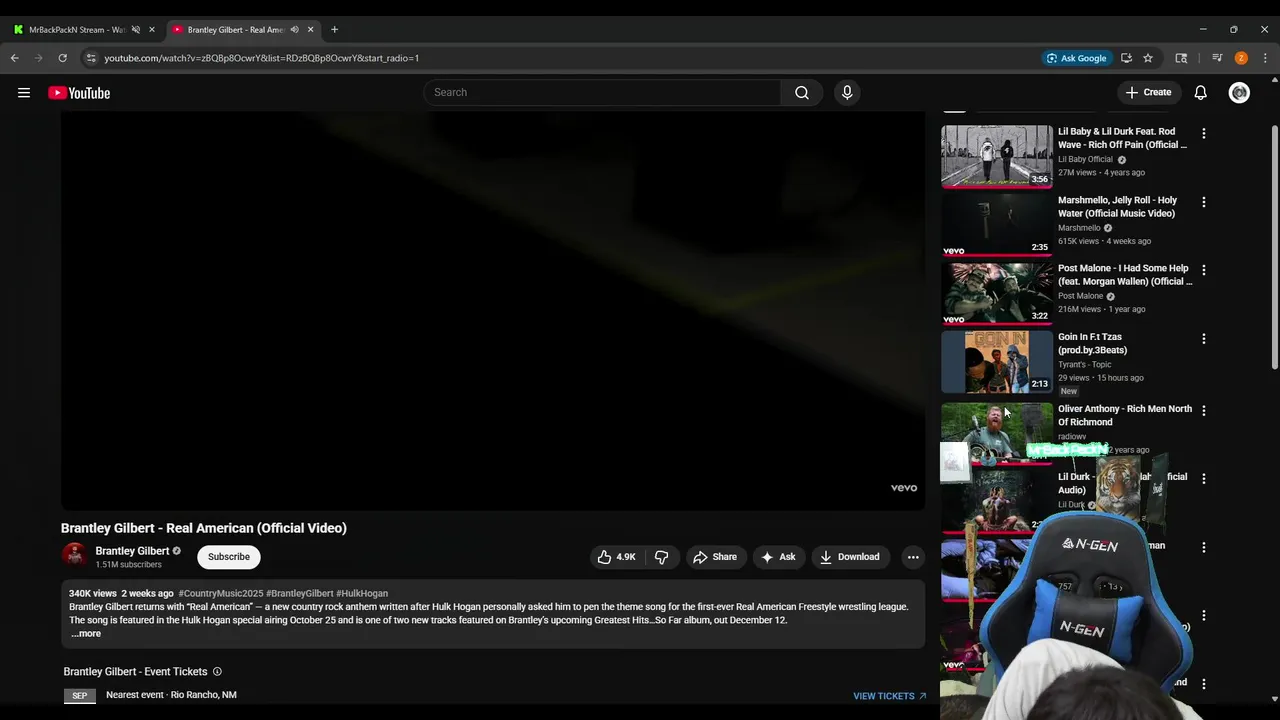Click the Marshmello channel name
Image resolution: width=1280 pixels, height=720 pixels.
click(1079, 228)
